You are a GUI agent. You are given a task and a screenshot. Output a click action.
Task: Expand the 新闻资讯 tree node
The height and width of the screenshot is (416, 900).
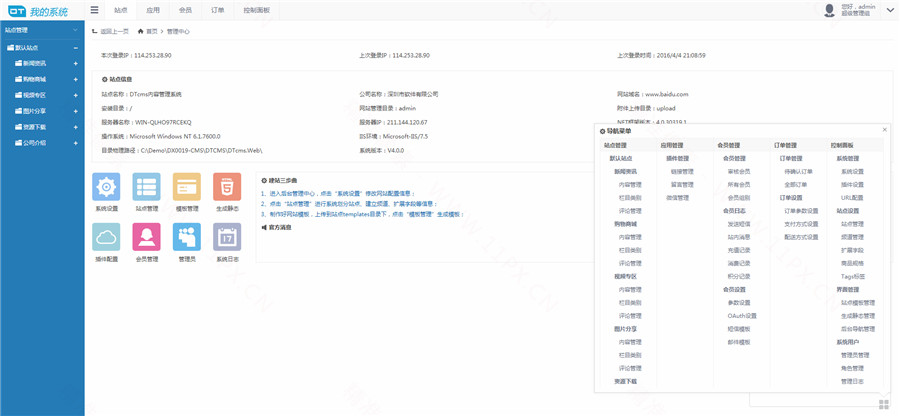pyautogui.click(x=75, y=63)
